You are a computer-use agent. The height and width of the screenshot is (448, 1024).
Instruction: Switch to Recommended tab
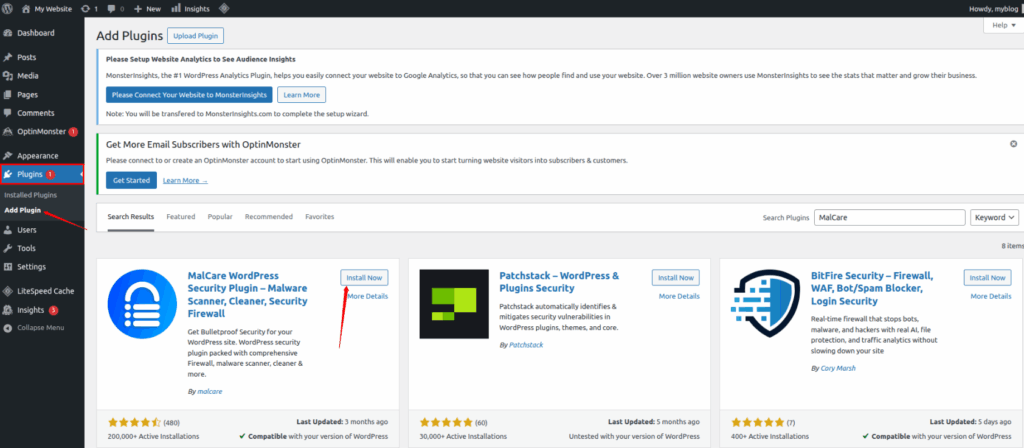click(269, 217)
